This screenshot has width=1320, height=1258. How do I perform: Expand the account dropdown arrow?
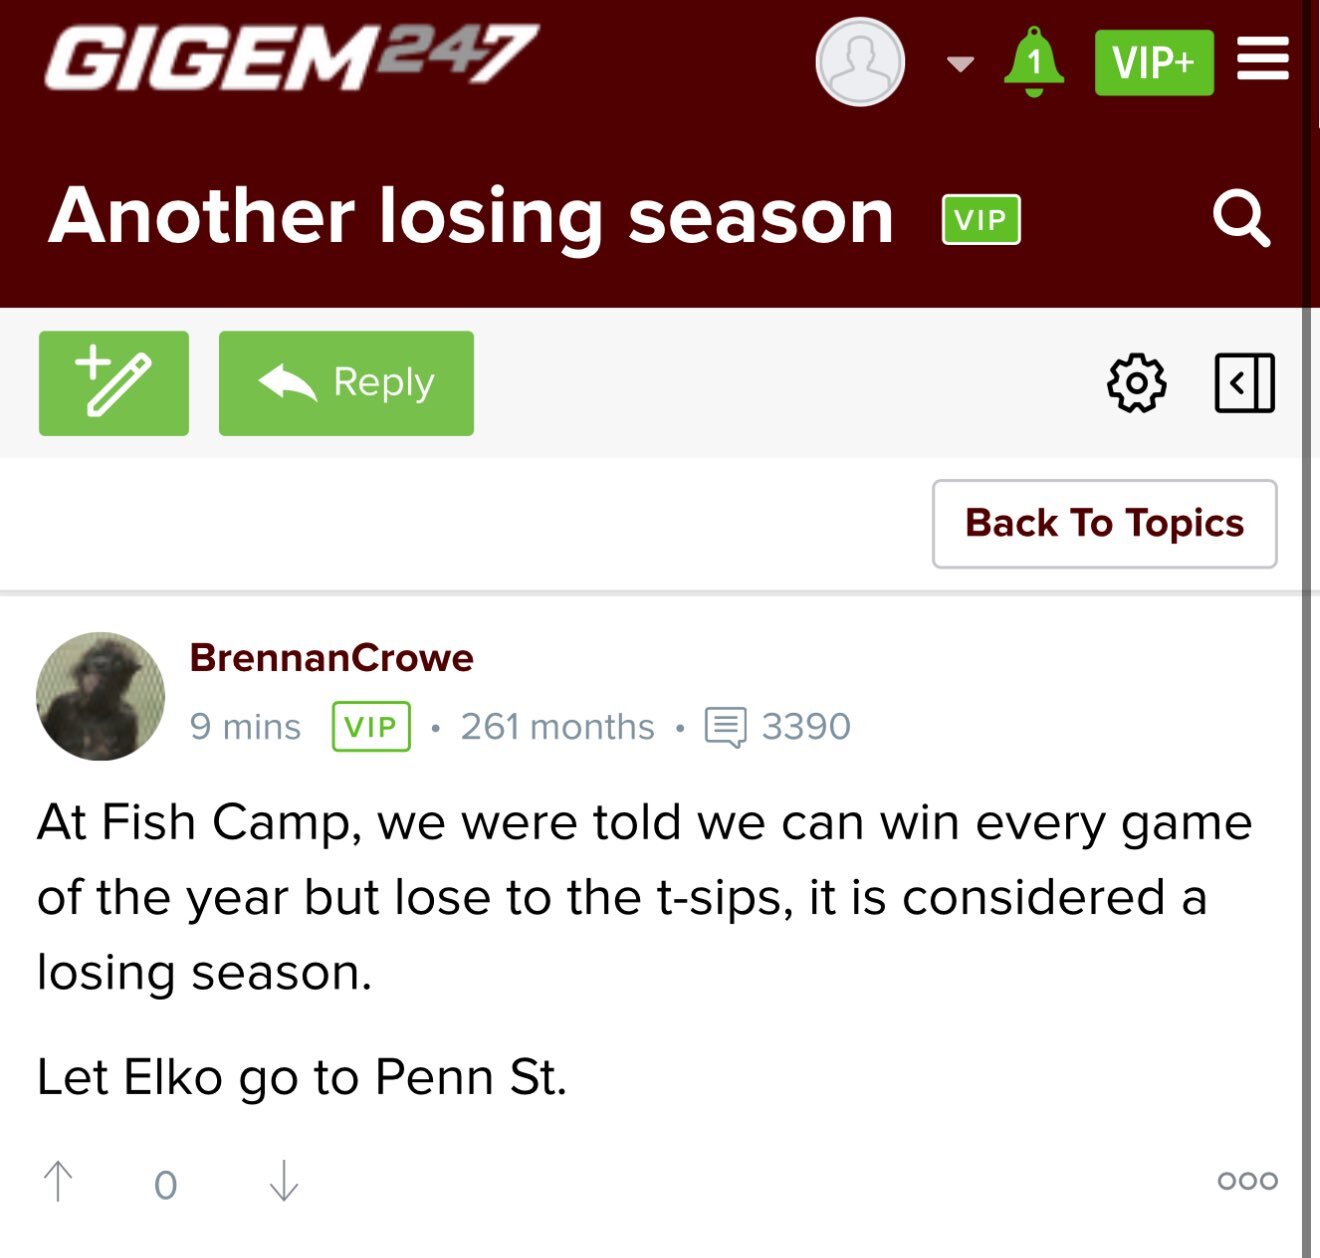click(x=960, y=64)
